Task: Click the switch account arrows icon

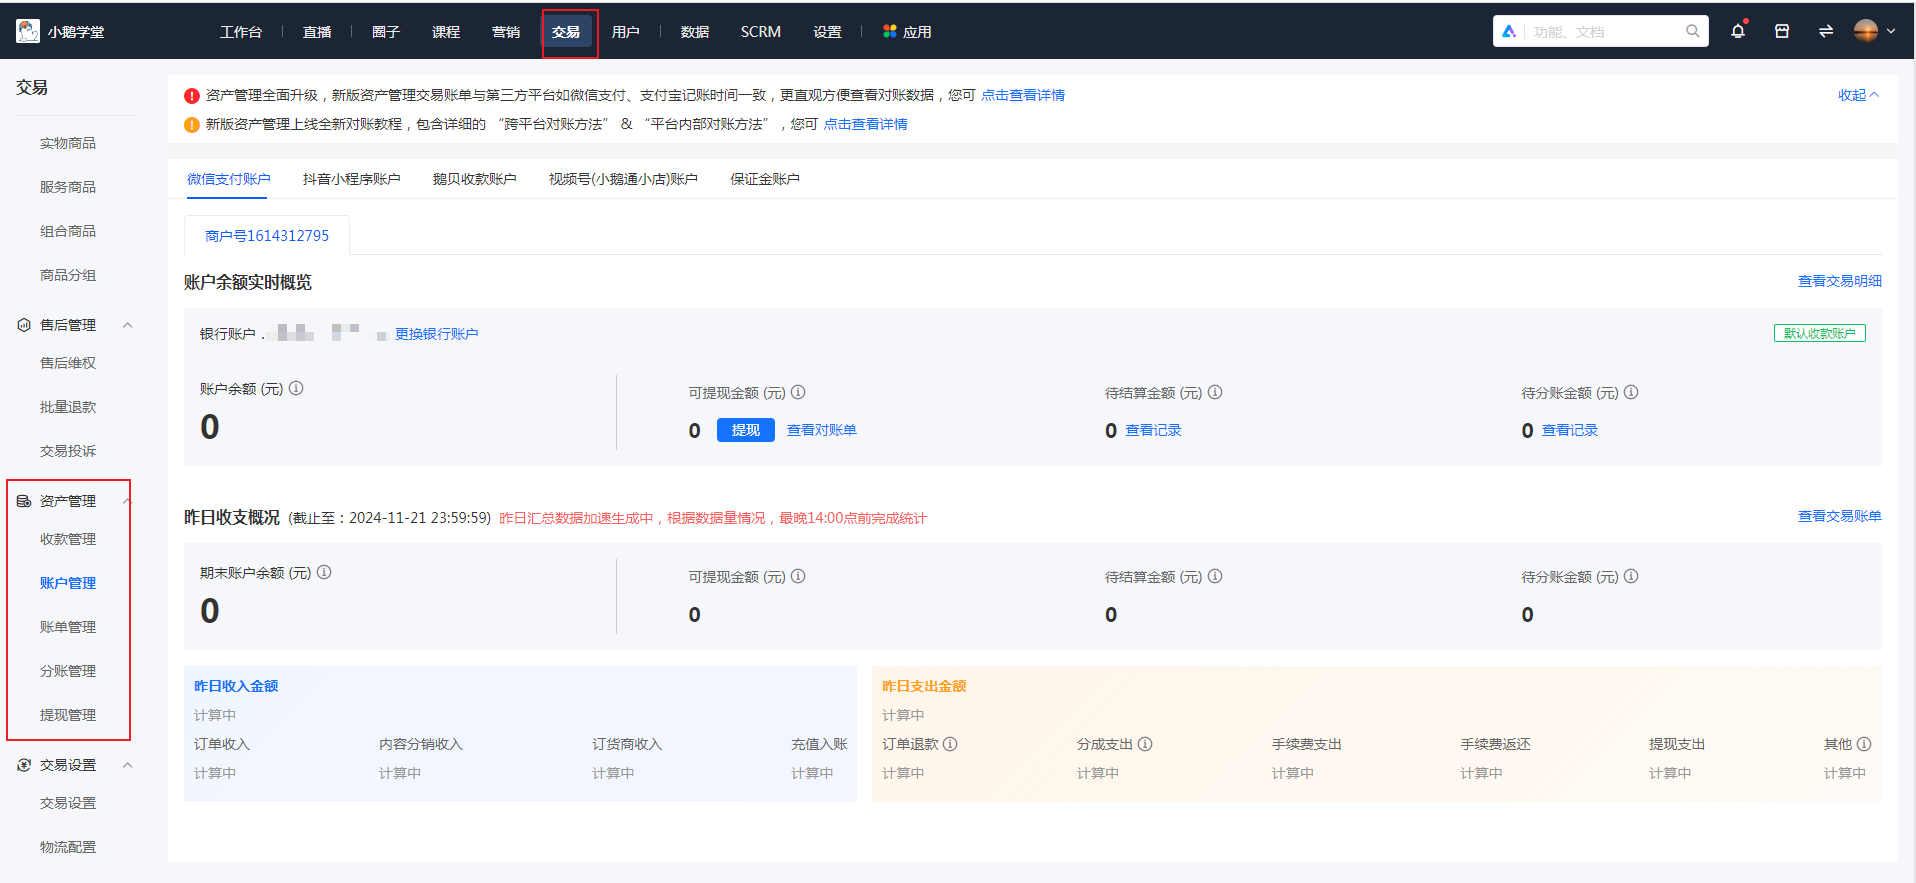Action: click(x=1826, y=31)
